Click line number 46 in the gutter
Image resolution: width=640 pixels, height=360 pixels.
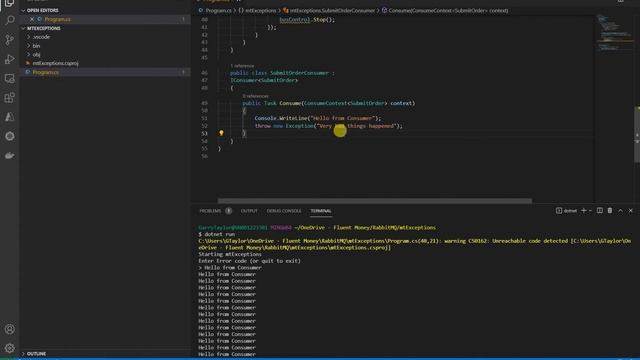pos(204,73)
